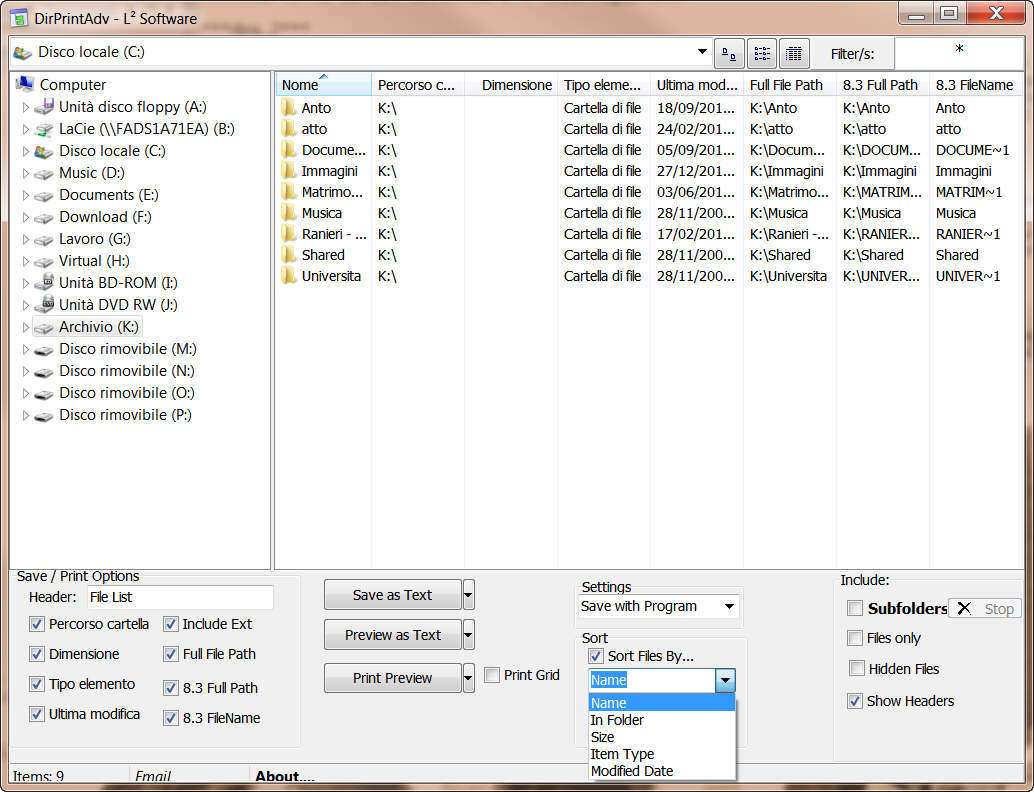
Task: Select In Folder sort option
Action: 661,720
